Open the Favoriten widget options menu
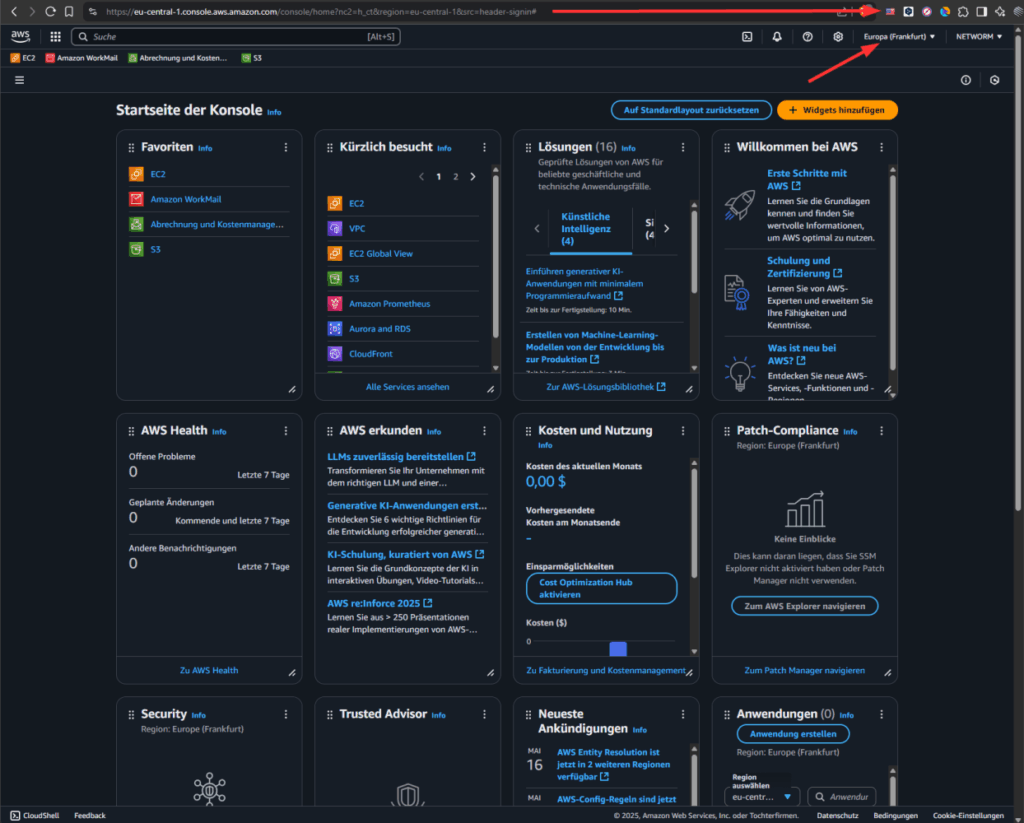Screen dimensions: 1024x823 pos(286,148)
